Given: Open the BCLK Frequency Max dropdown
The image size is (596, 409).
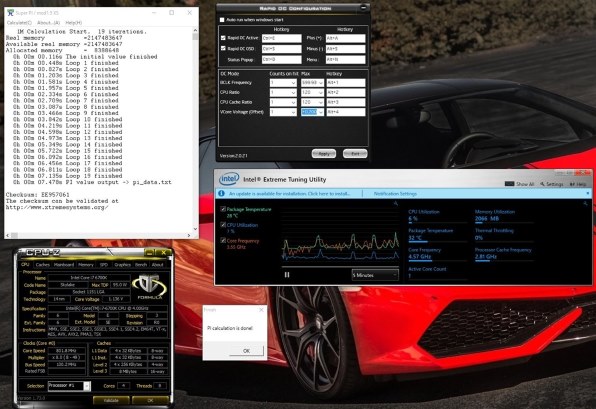Looking at the screenshot, I should pyautogui.click(x=312, y=83).
